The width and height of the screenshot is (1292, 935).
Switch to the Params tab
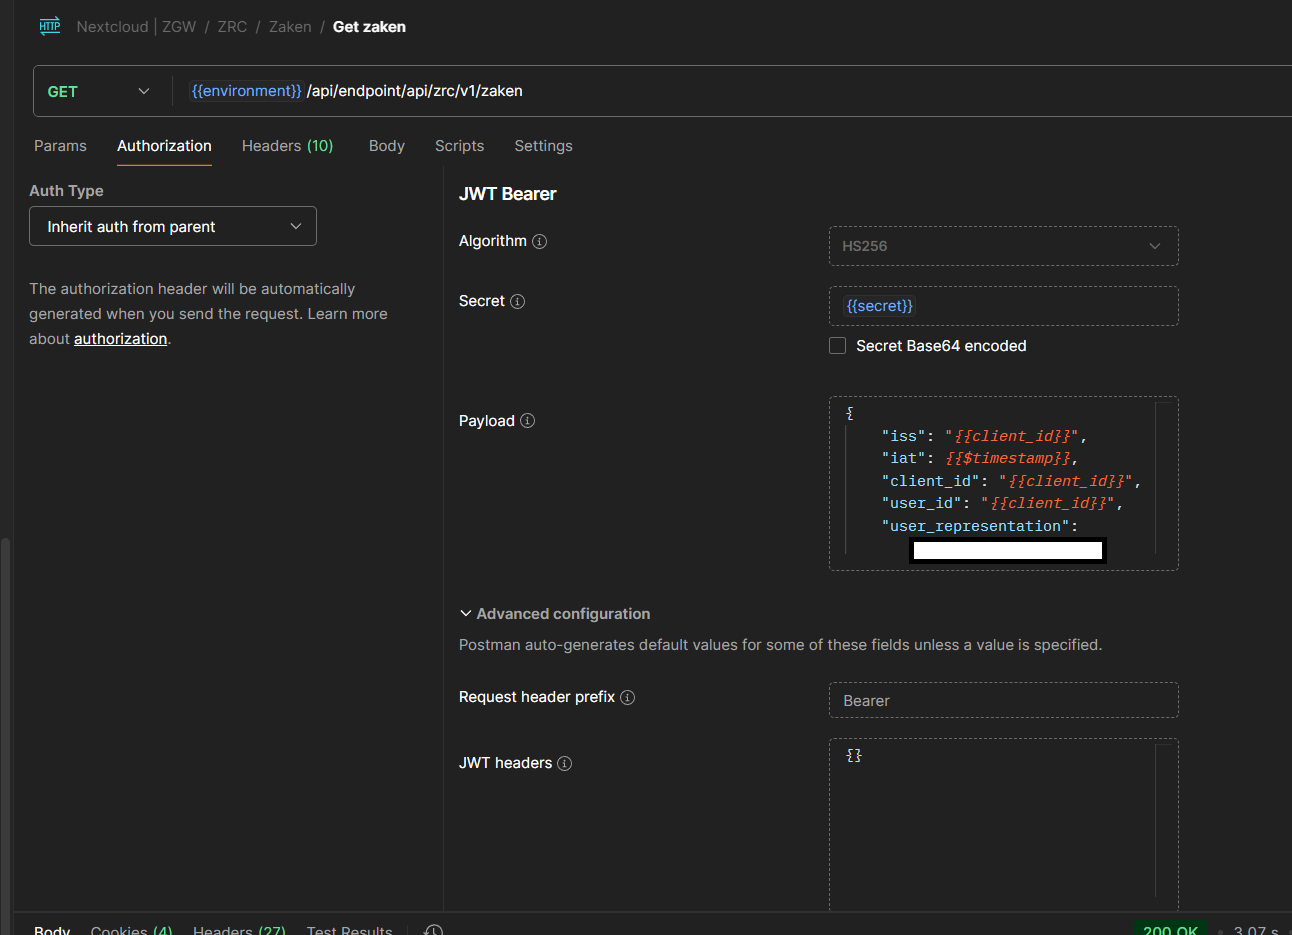60,146
